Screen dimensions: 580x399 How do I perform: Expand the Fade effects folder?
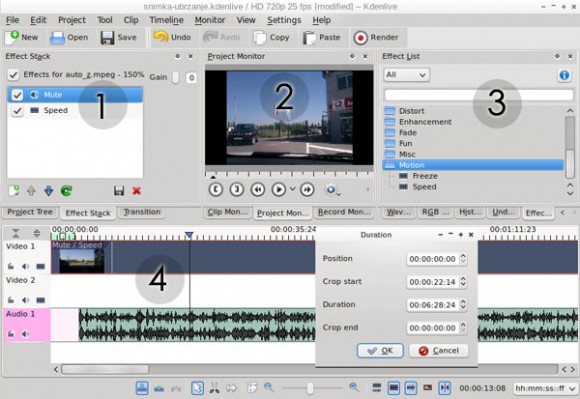(x=390, y=132)
